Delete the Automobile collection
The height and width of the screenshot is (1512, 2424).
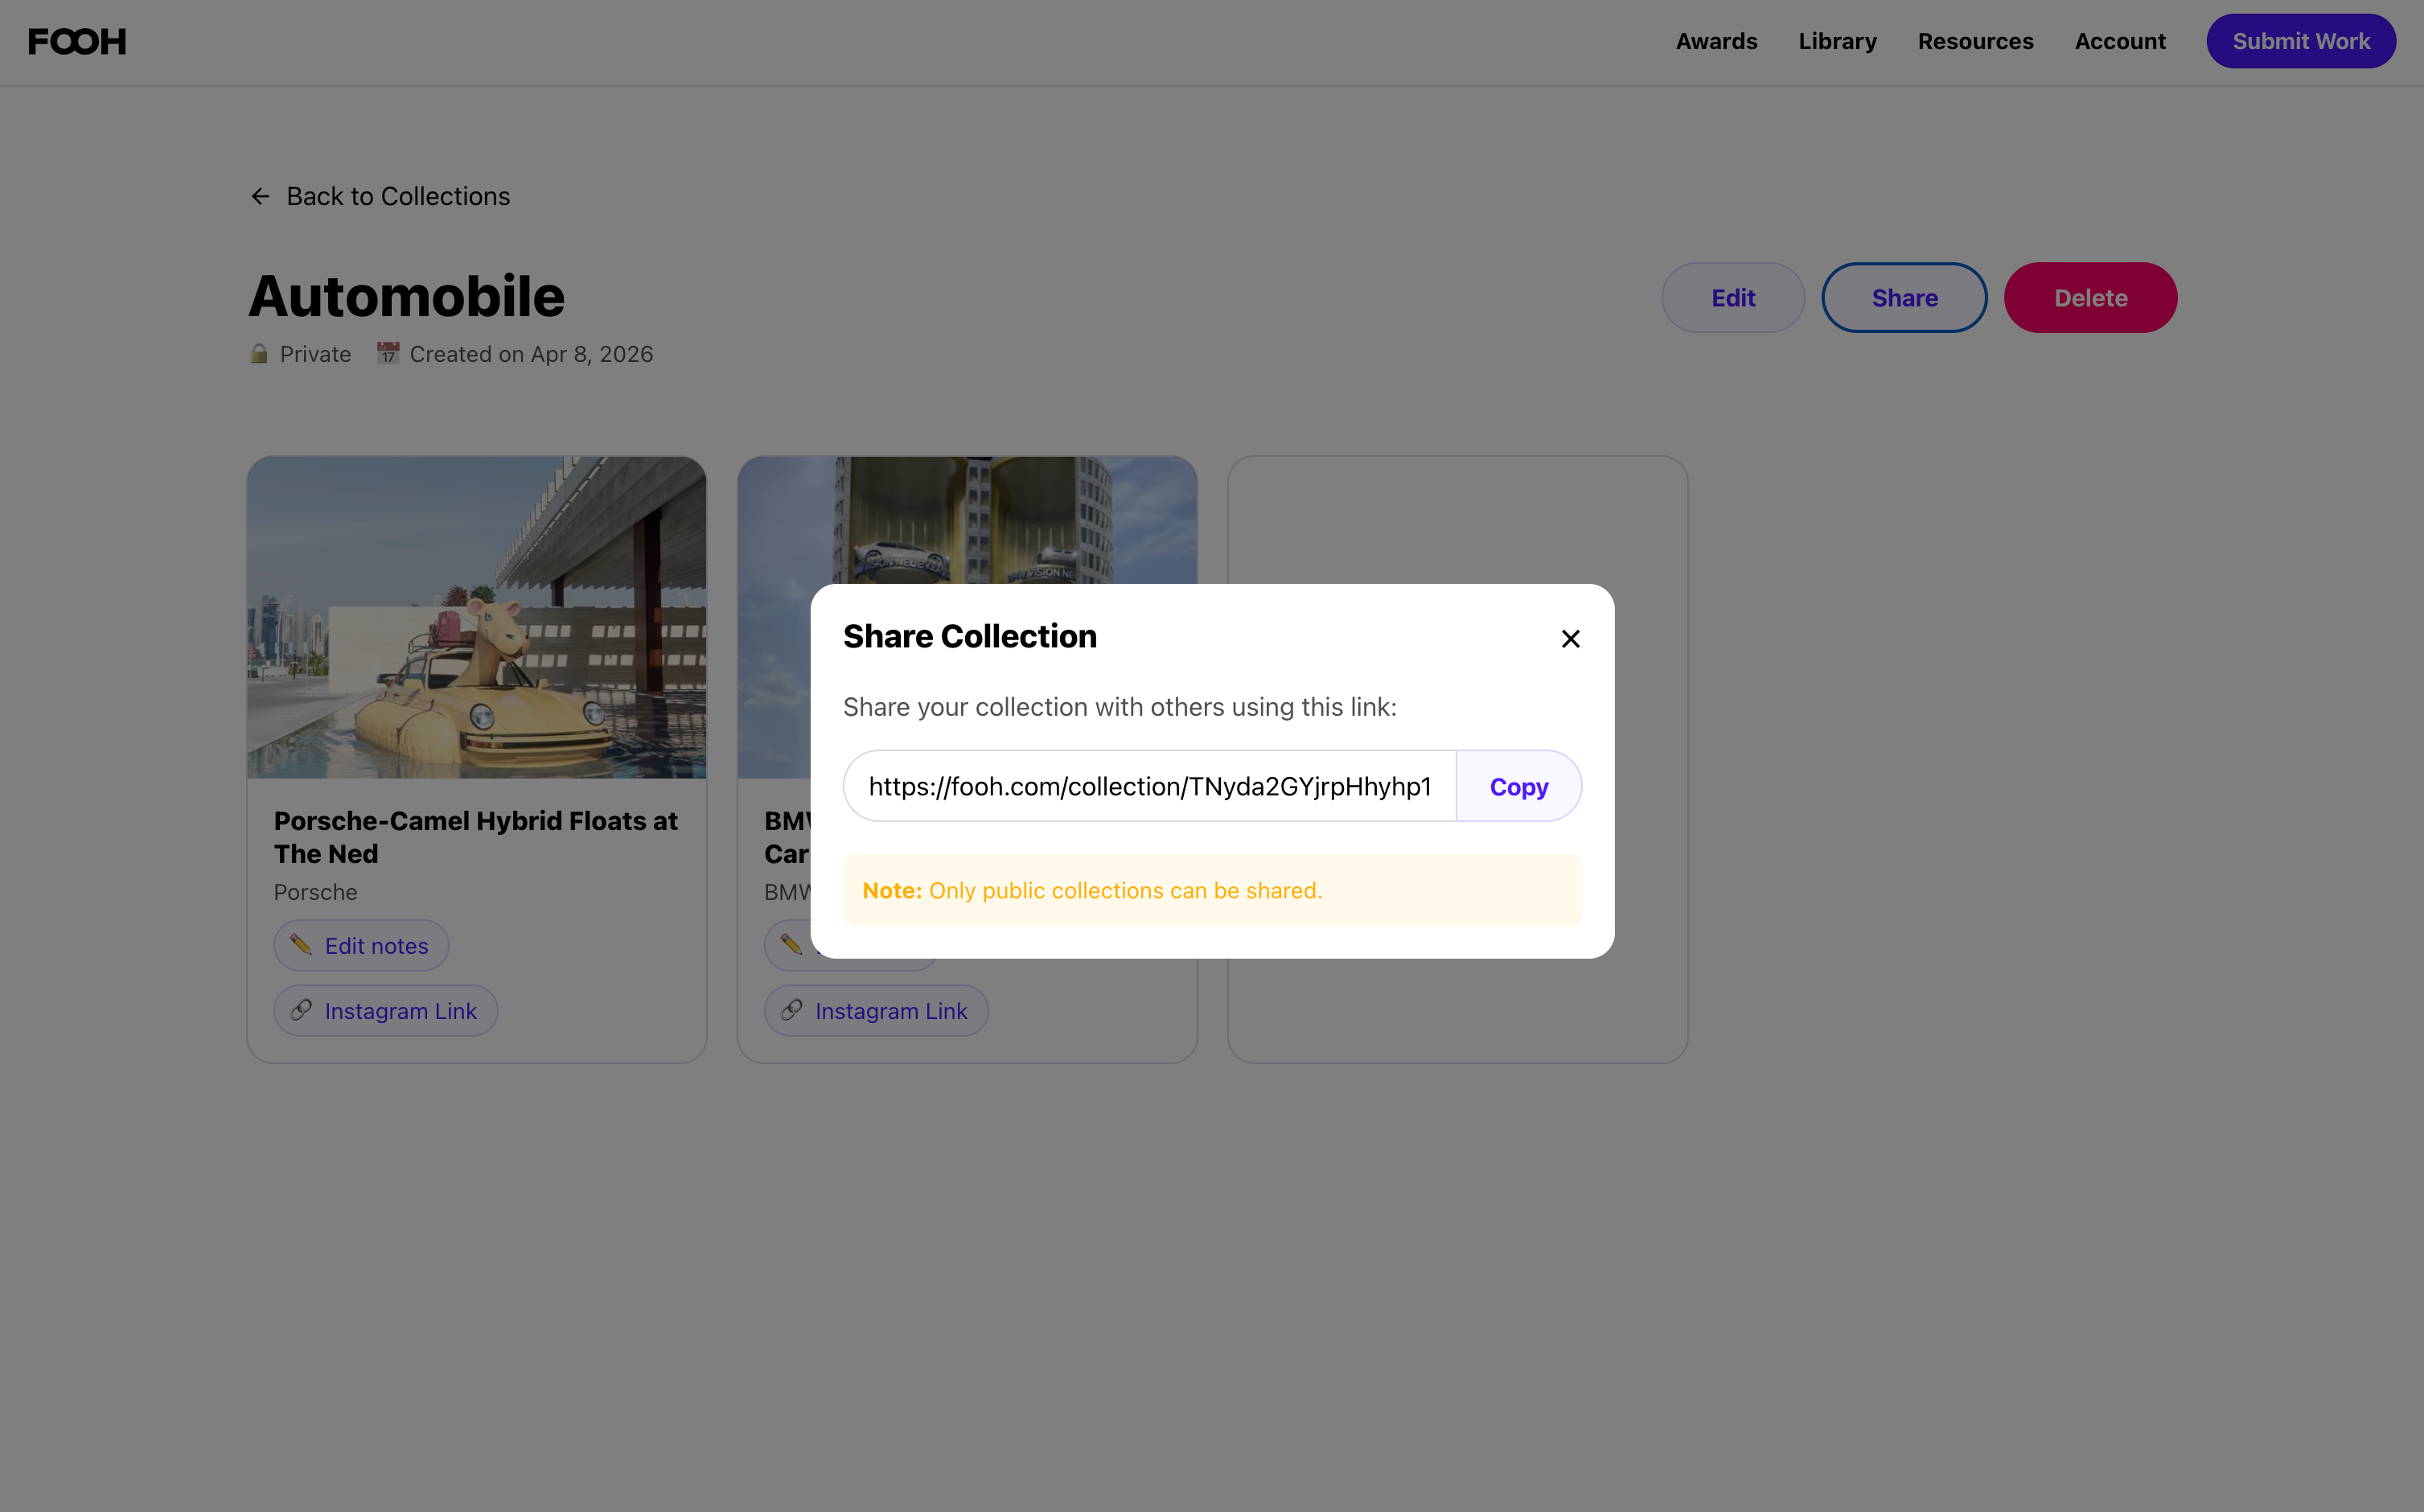(2090, 297)
